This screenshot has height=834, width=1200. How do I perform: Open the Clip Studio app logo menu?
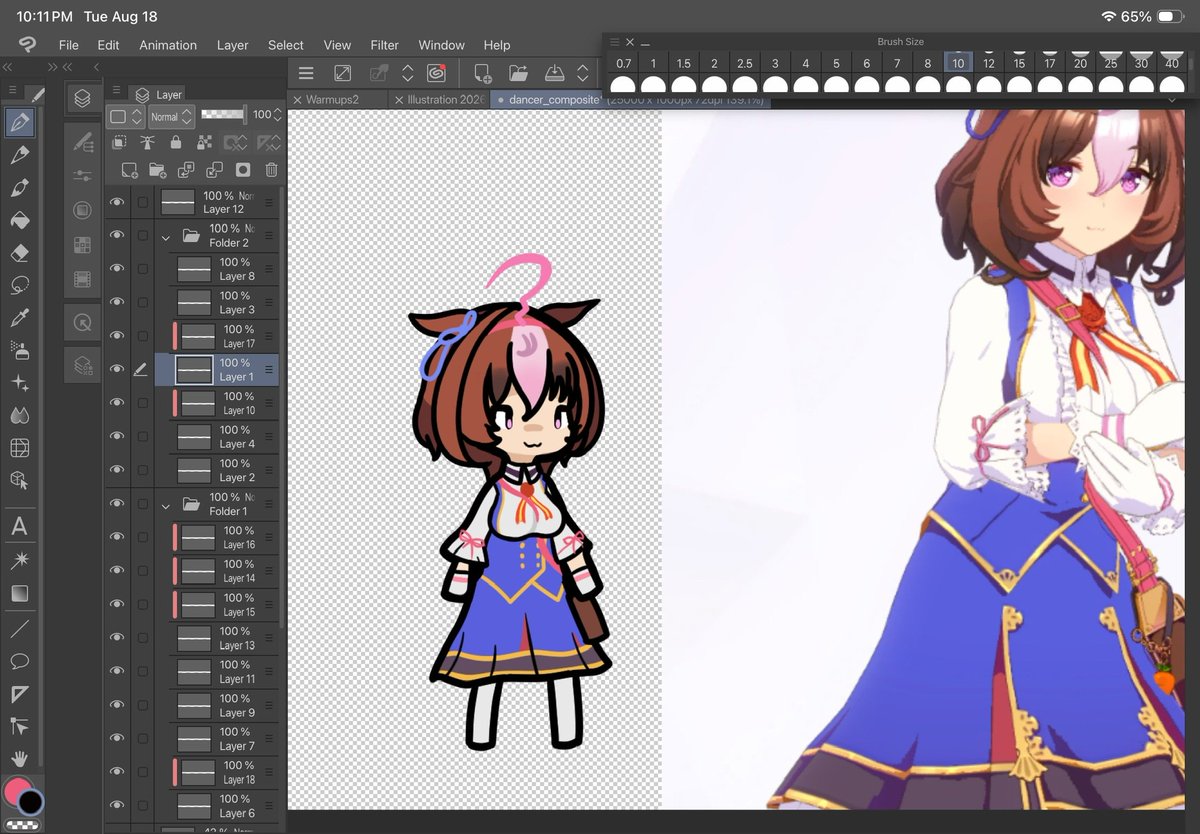click(x=27, y=44)
